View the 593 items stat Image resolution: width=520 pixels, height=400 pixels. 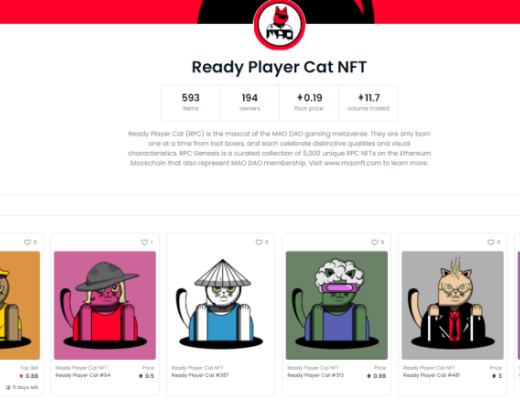190,102
